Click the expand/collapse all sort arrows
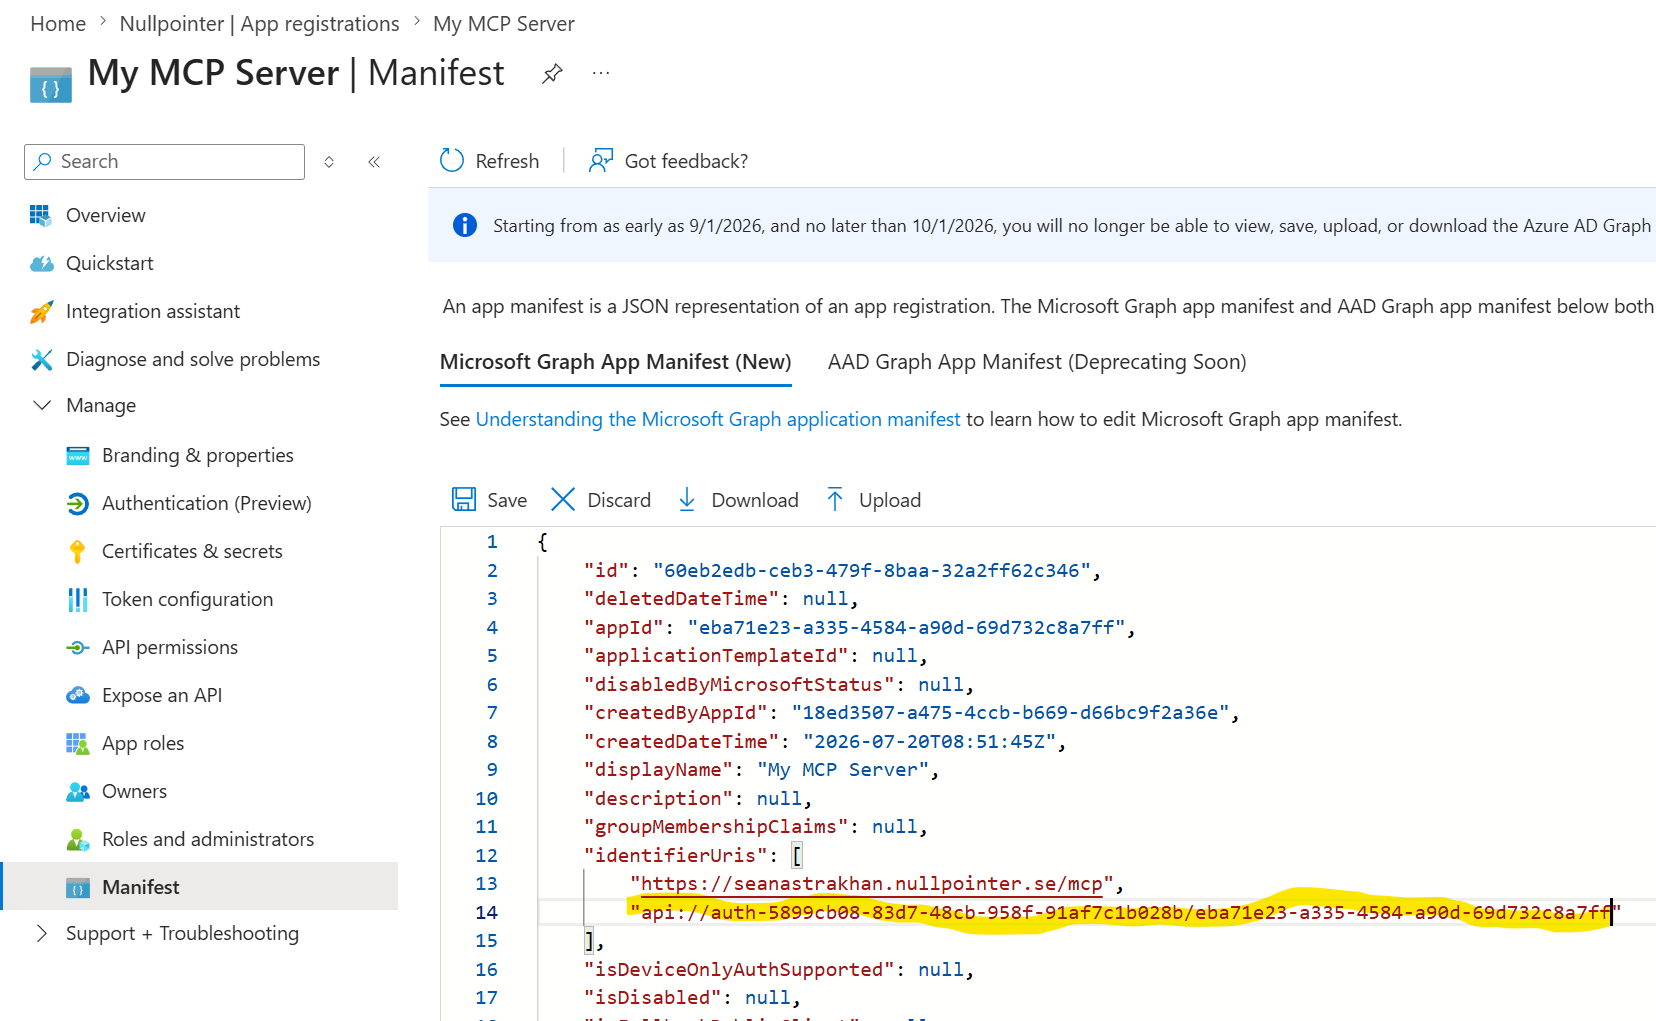The image size is (1656, 1021). 329,162
